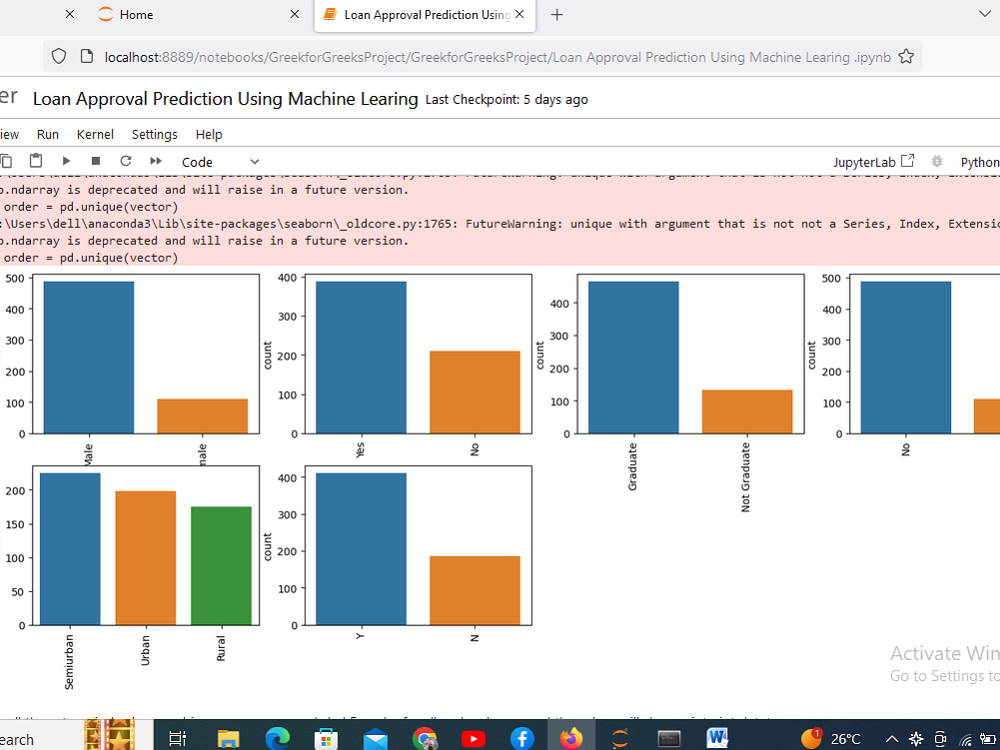Screen dimensions: 1000x750
Task: Open the Kernel menu
Action: click(95, 134)
